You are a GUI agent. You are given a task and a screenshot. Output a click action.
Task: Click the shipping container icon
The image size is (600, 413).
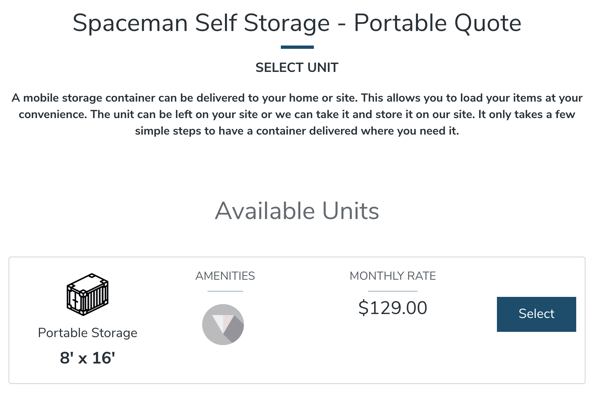88,294
